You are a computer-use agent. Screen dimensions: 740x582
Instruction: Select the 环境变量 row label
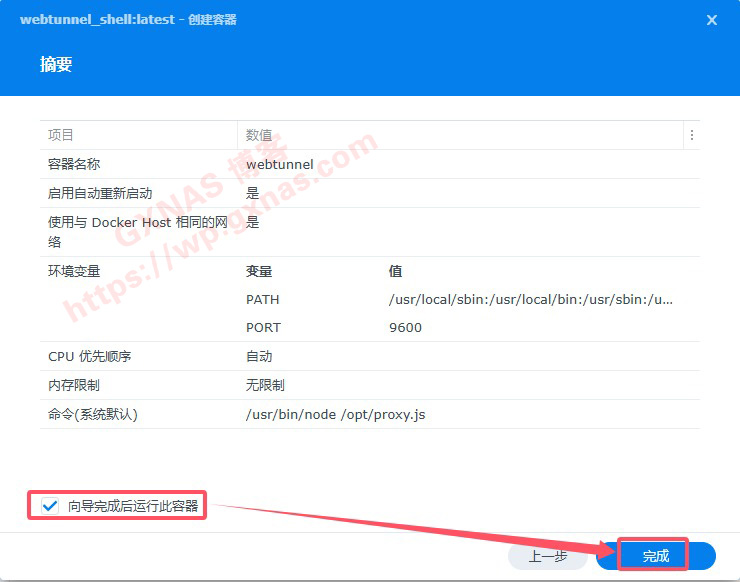pyautogui.click(x=74, y=271)
